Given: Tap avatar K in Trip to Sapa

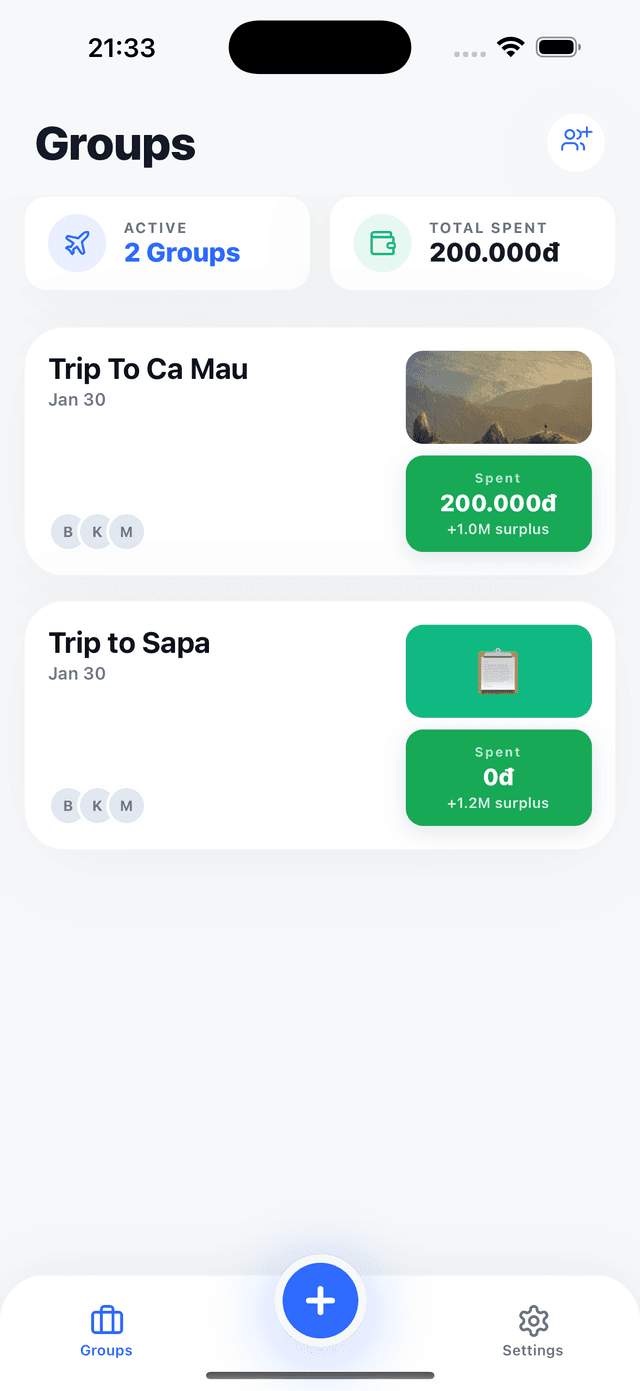Looking at the screenshot, I should [97, 805].
